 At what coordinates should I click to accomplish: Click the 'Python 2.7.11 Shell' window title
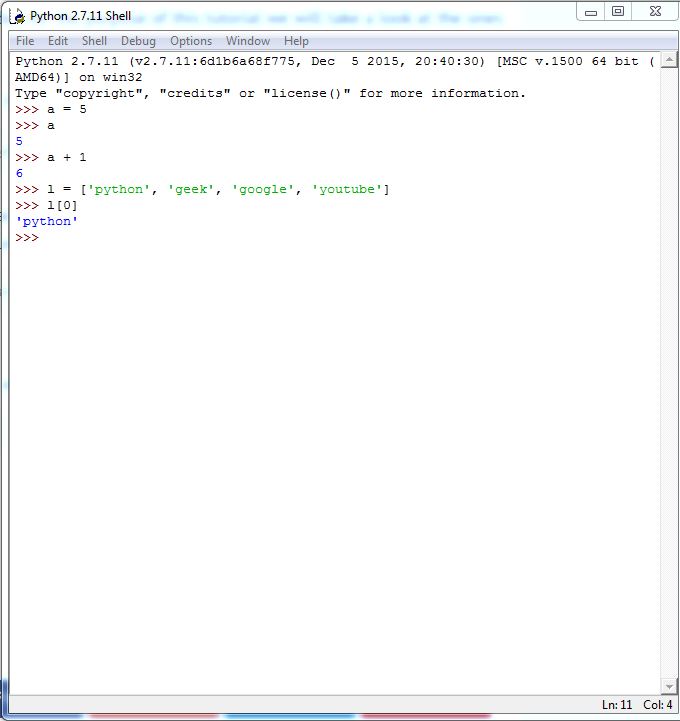tap(80, 16)
